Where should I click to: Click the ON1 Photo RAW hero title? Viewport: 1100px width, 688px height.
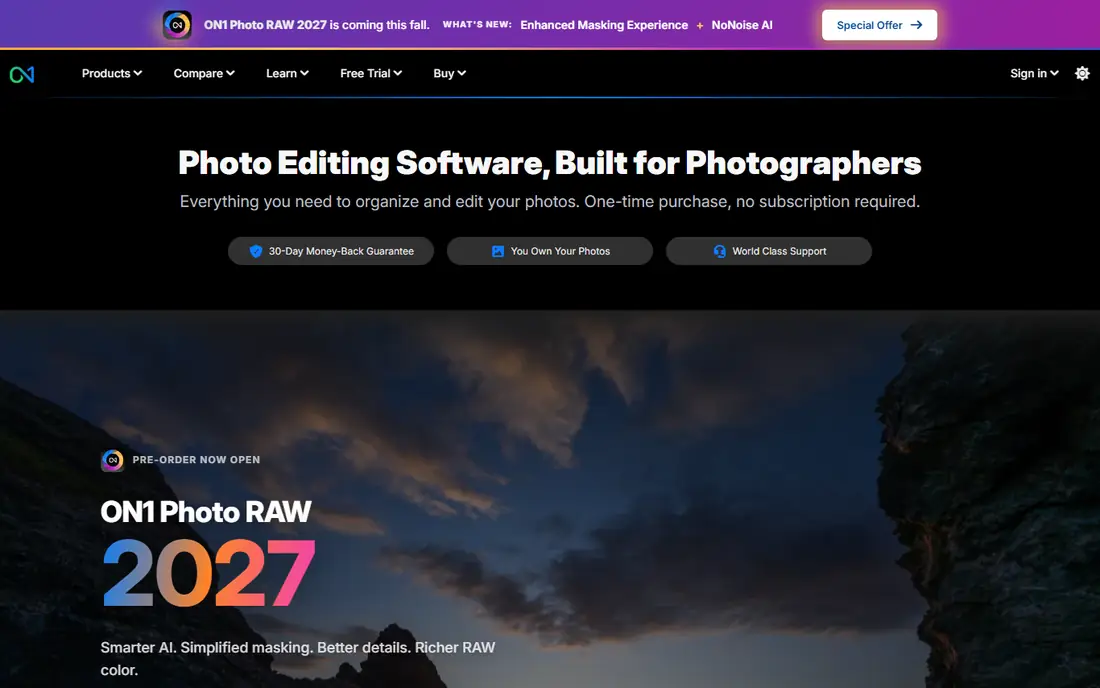tap(206, 512)
